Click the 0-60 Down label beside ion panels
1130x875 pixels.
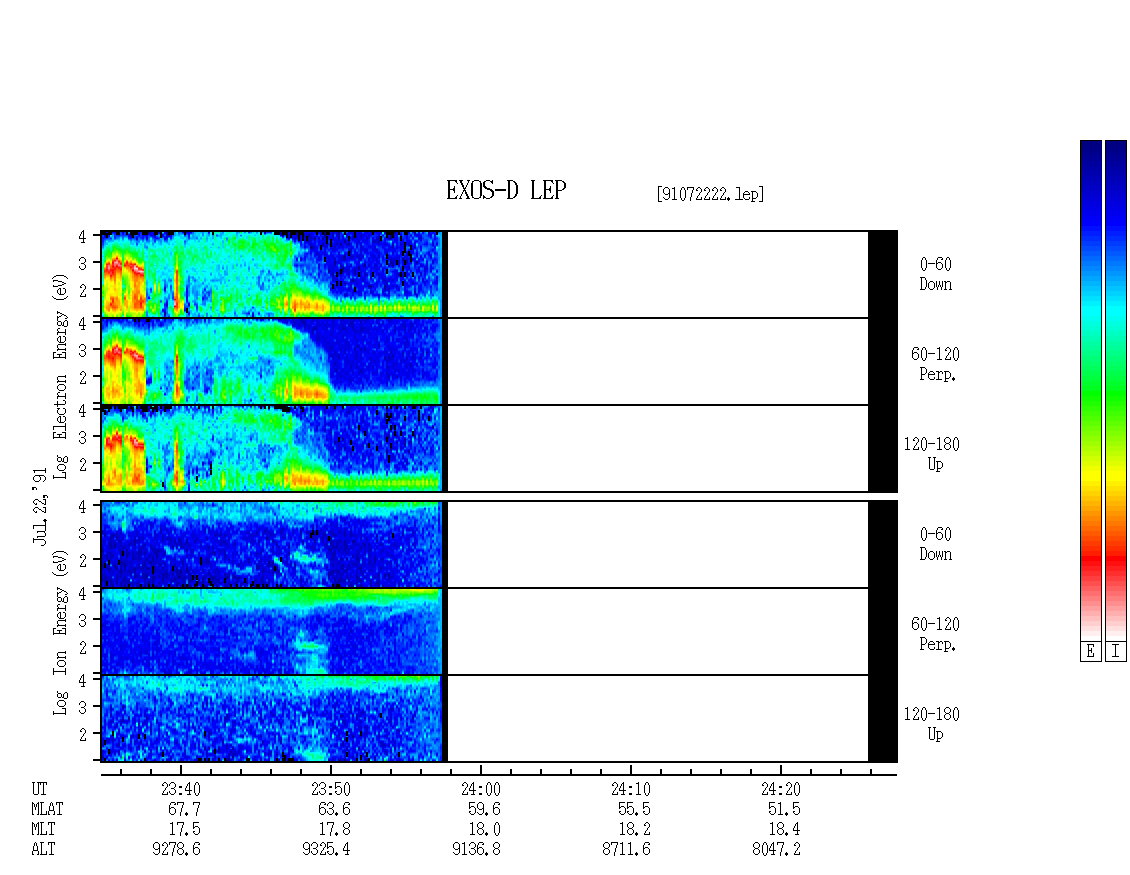(x=935, y=544)
